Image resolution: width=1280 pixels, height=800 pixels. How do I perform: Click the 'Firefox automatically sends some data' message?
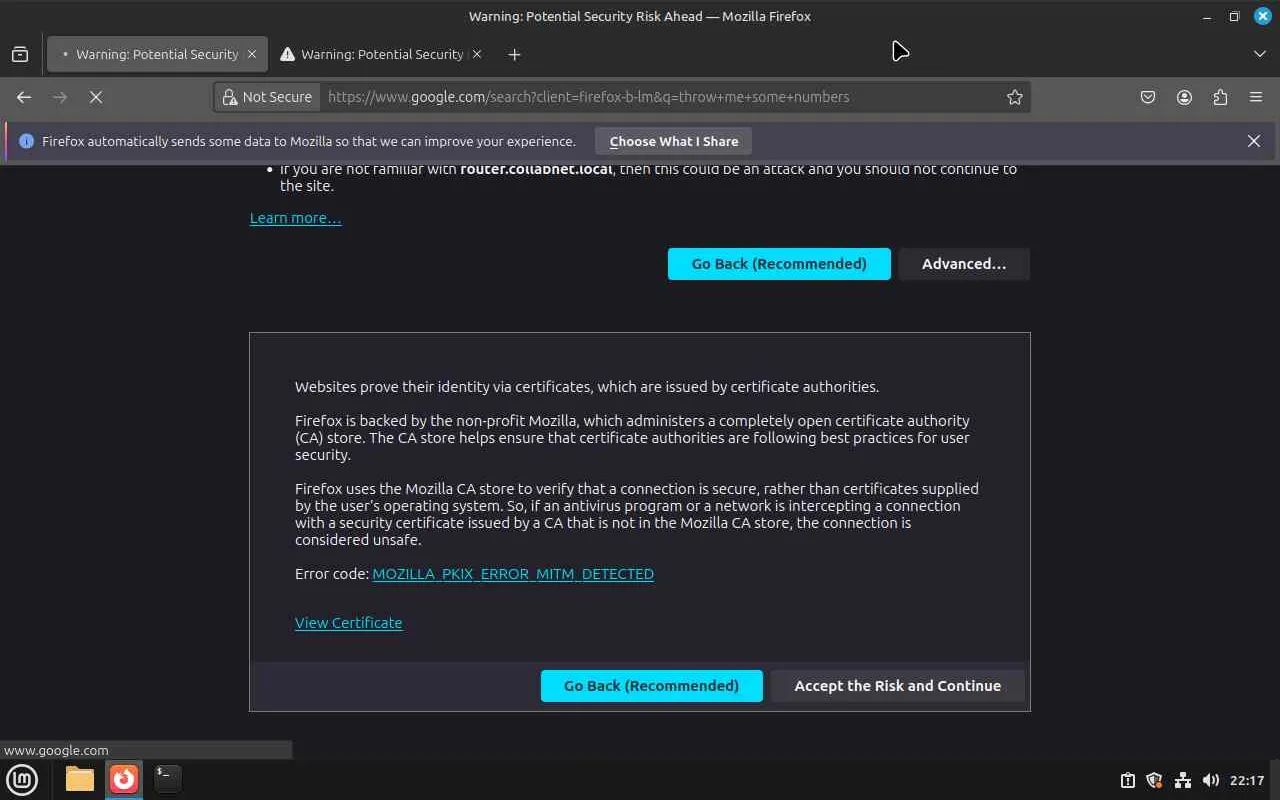[x=309, y=141]
